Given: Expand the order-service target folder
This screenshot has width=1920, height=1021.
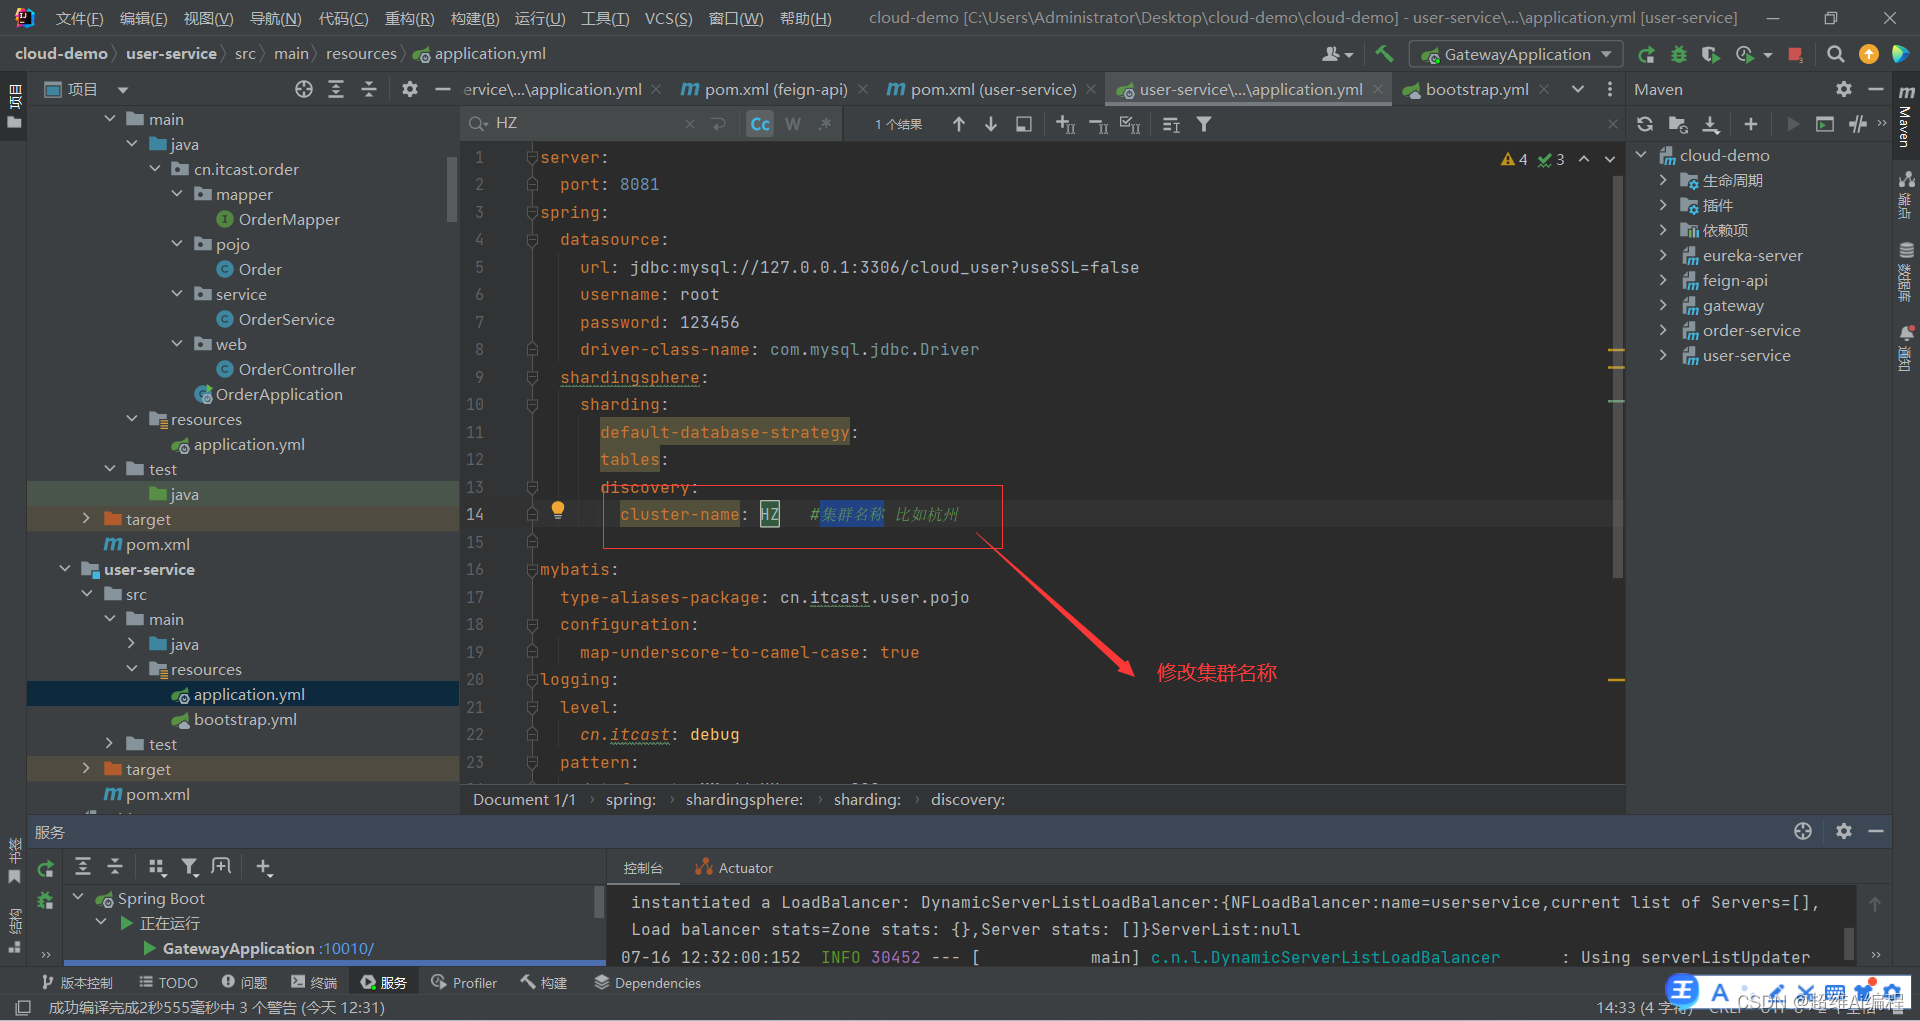Looking at the screenshot, I should (87, 519).
